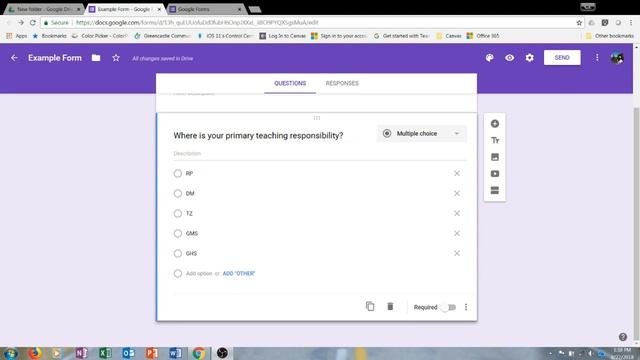Click the SEND button
This screenshot has width=640, height=360.
tap(562, 58)
